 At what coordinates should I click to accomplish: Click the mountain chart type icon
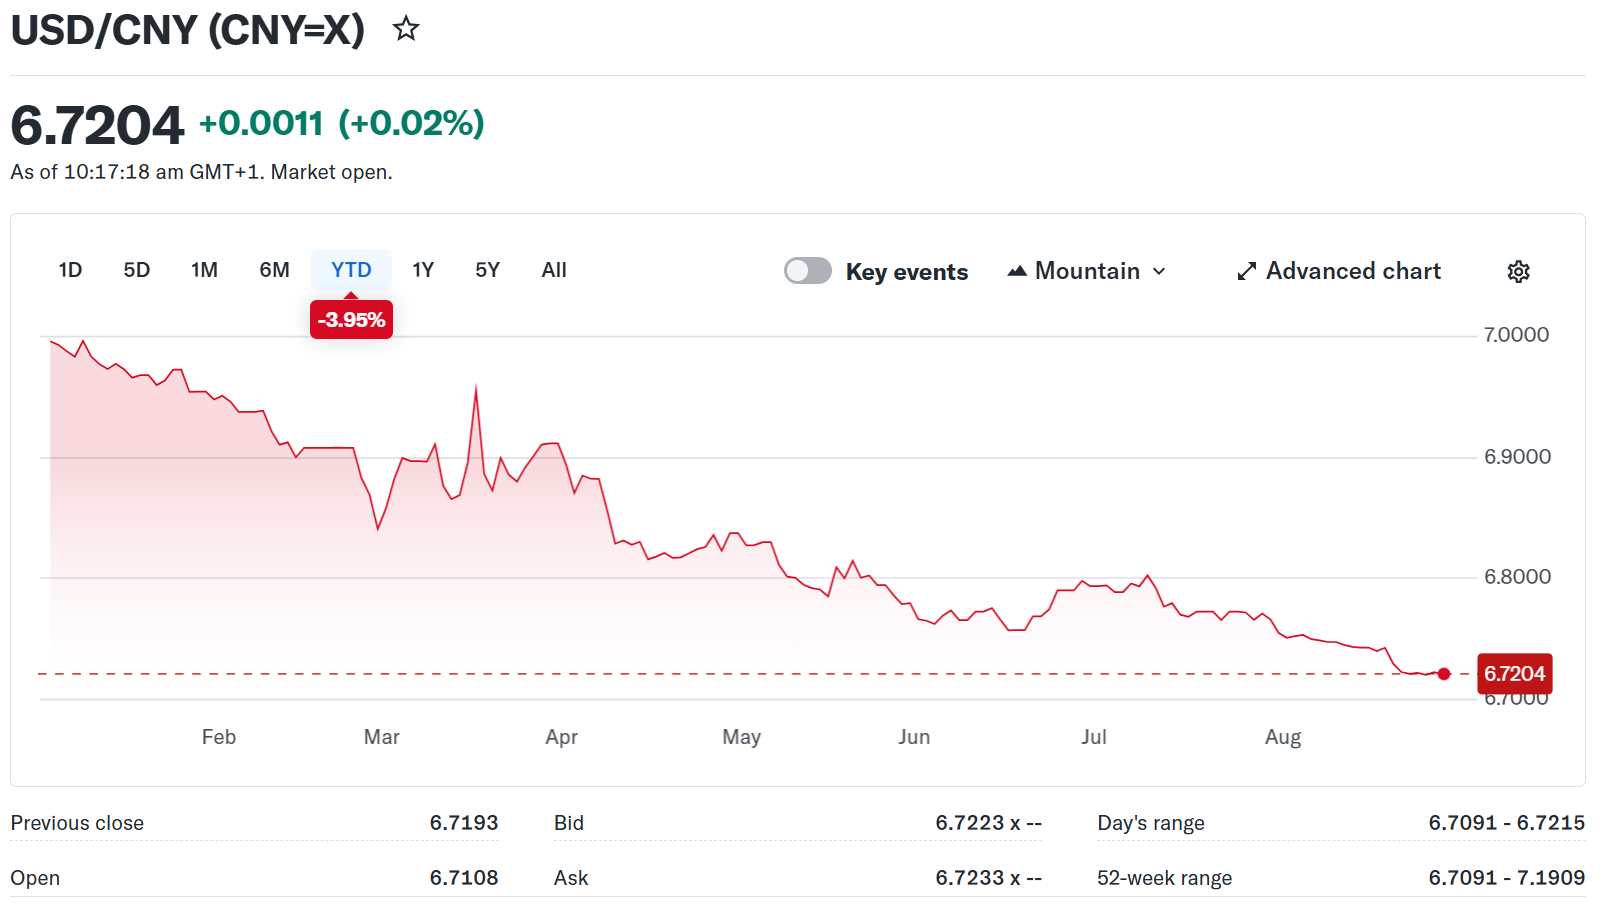coord(1017,271)
